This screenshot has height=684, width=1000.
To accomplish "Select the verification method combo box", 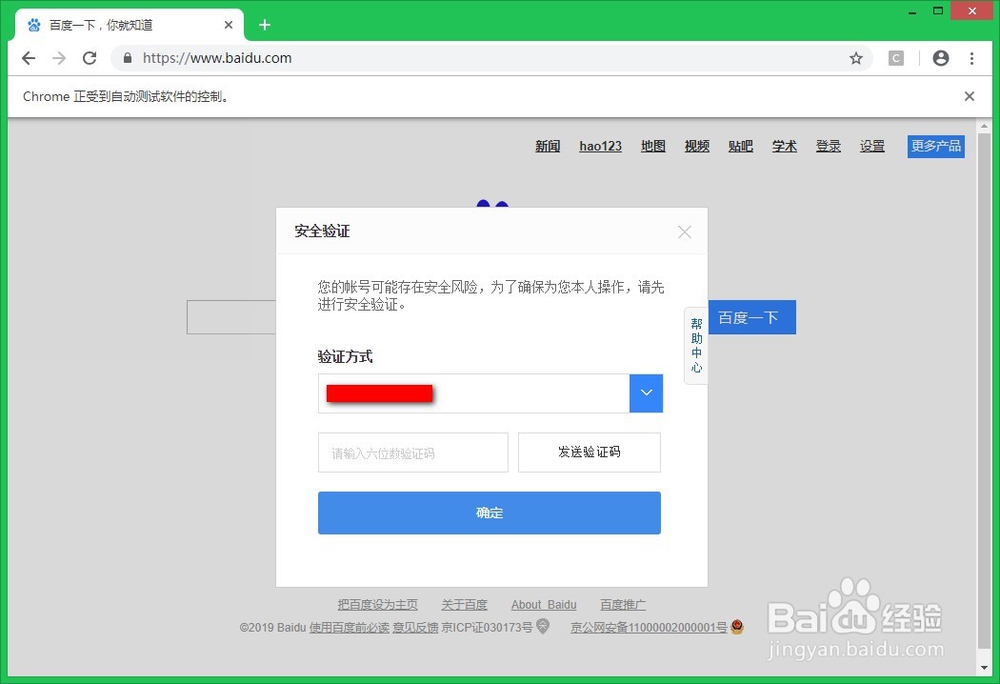I will pyautogui.click(x=490, y=393).
